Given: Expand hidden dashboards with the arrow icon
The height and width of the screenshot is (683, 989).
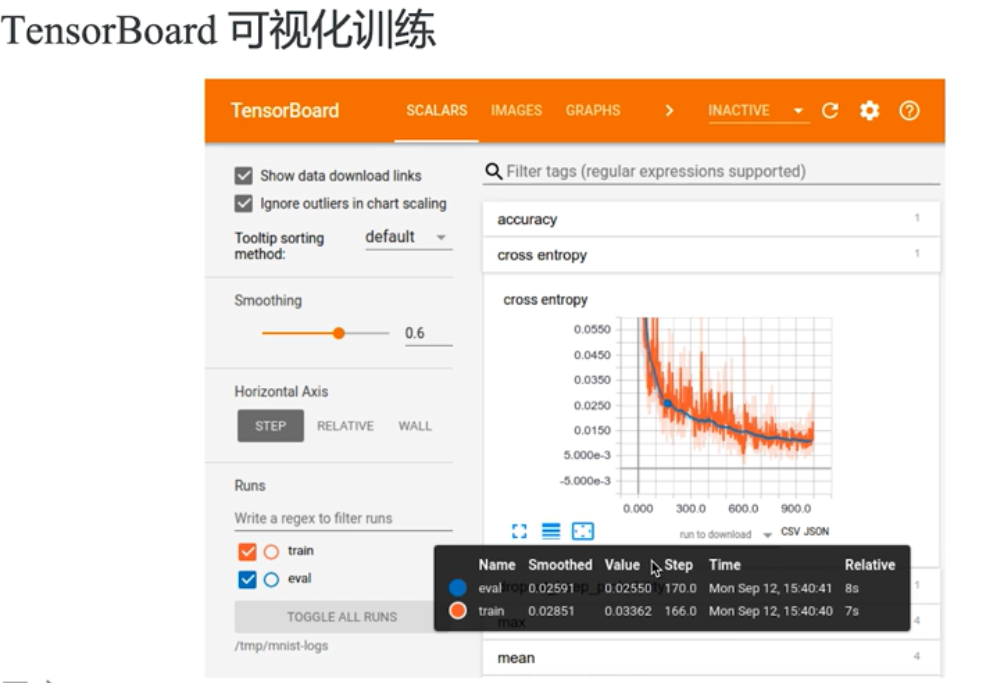Looking at the screenshot, I should [x=668, y=110].
